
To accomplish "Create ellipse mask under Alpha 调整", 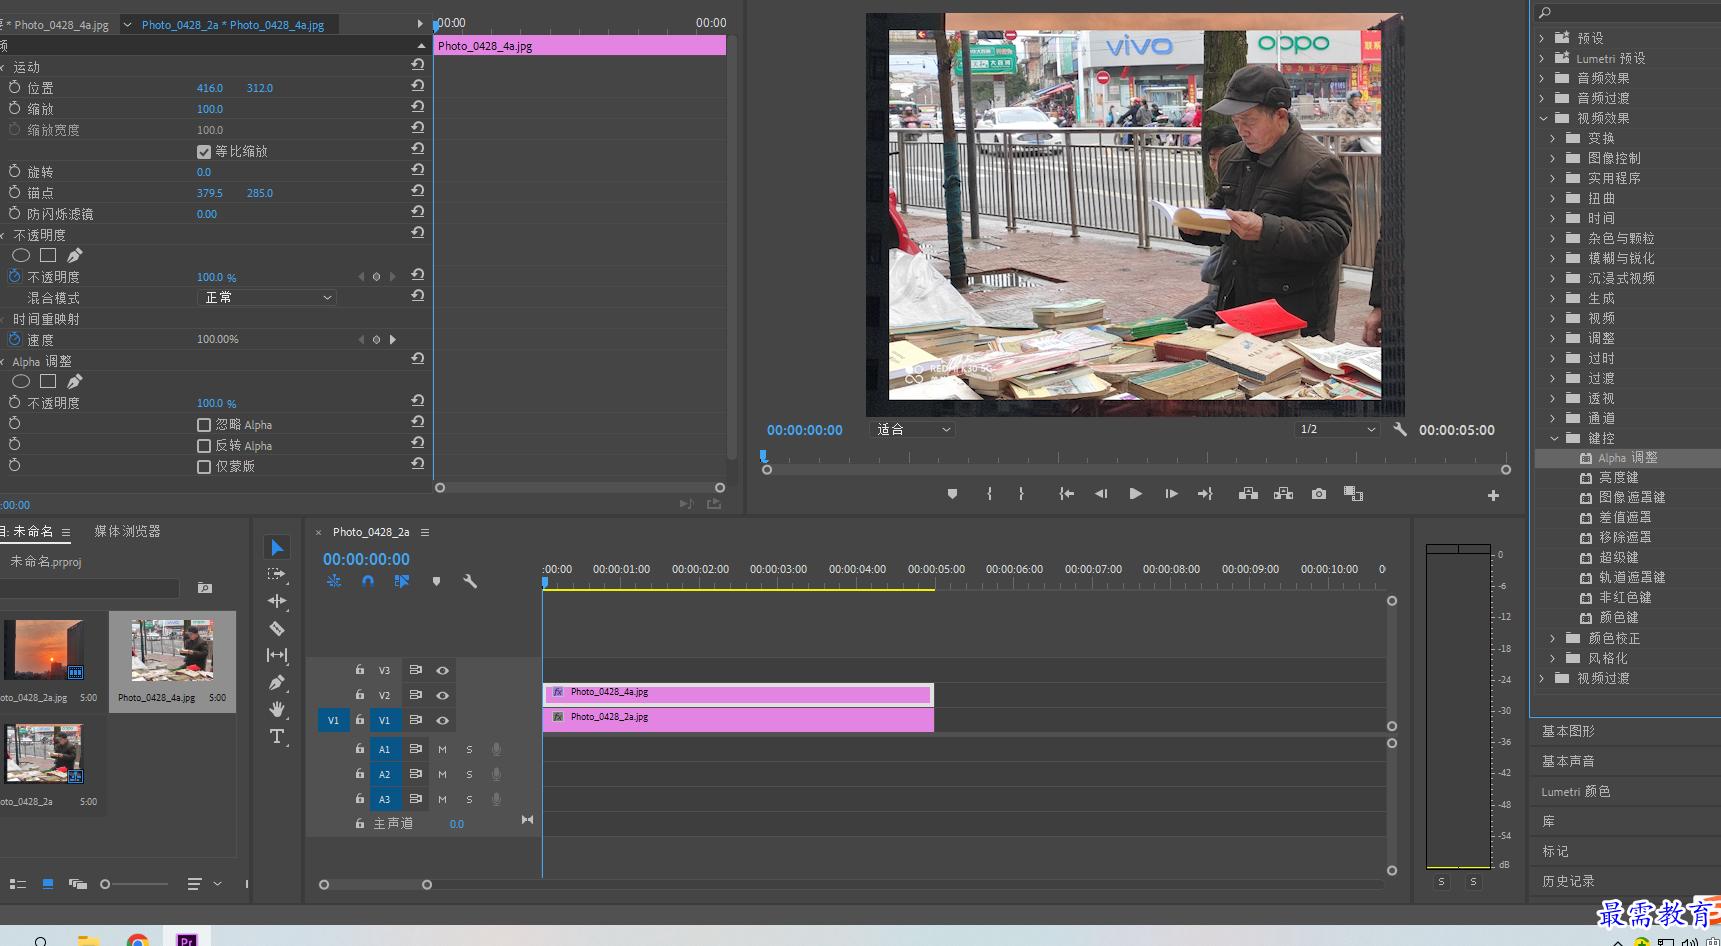I will tap(21, 381).
